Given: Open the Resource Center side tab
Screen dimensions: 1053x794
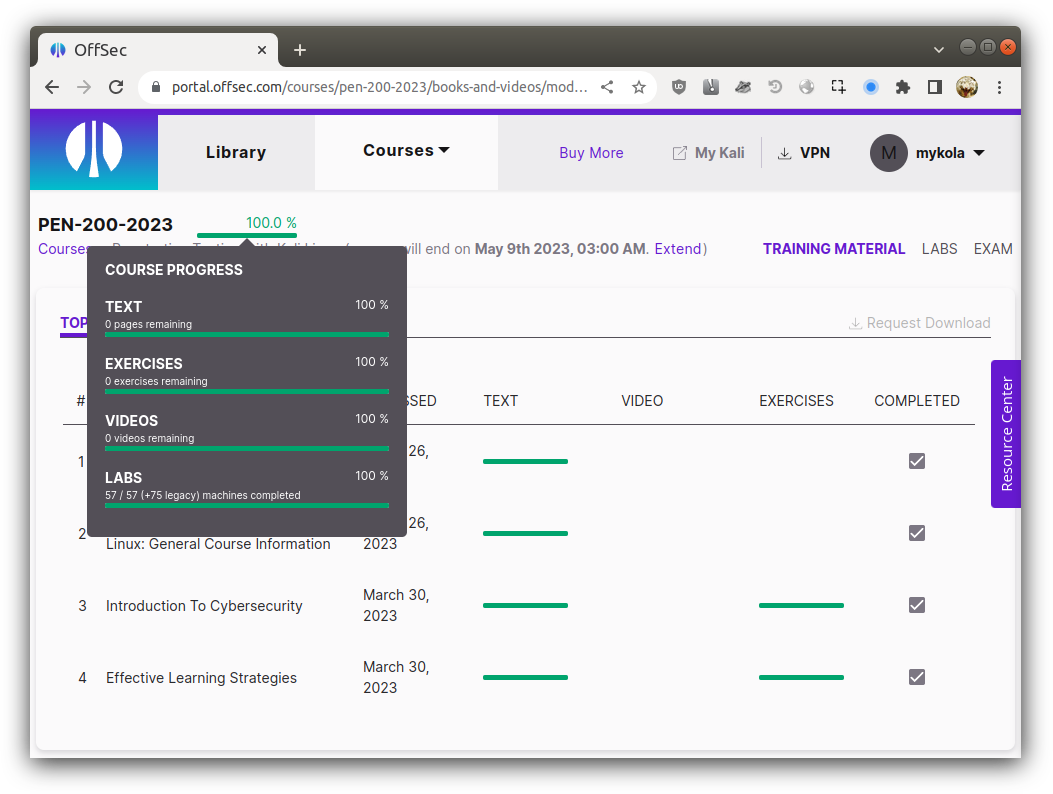Looking at the screenshot, I should (1006, 434).
